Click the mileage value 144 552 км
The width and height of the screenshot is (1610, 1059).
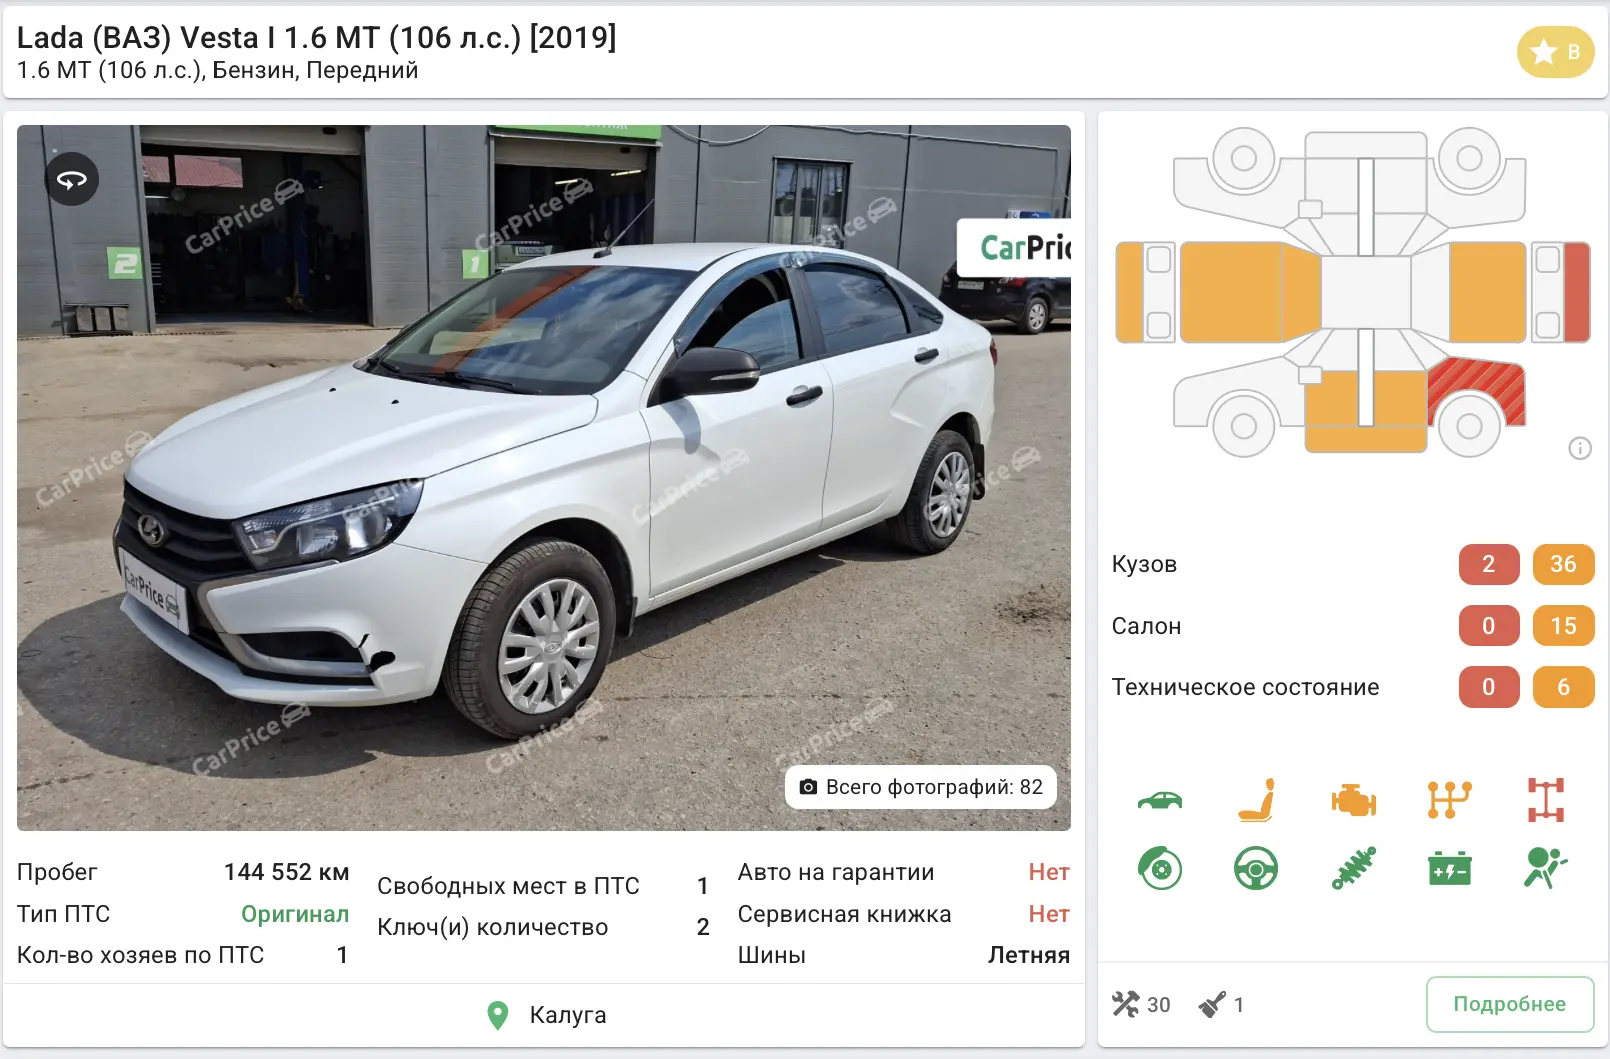(x=287, y=872)
